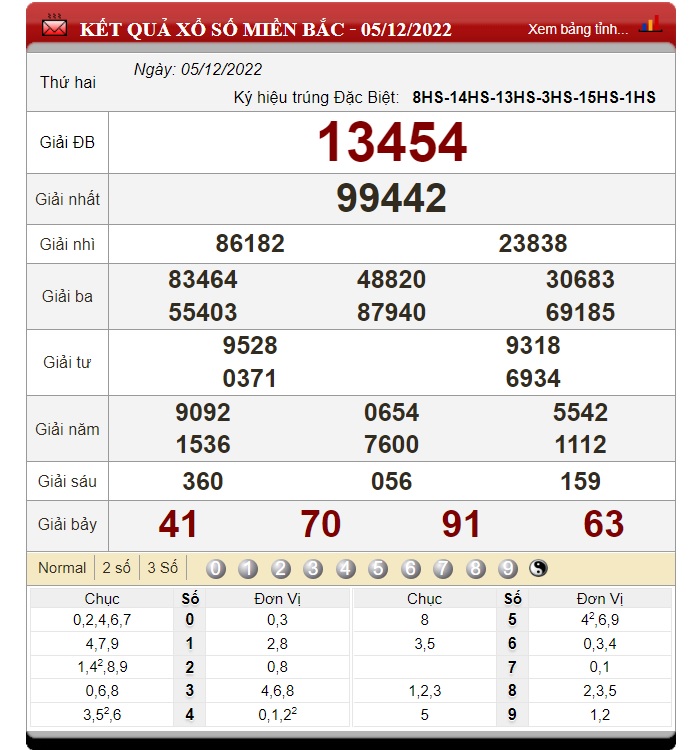The image size is (700, 750).
Task: Click Số 9 row in stats table
Action: click(x=512, y=715)
